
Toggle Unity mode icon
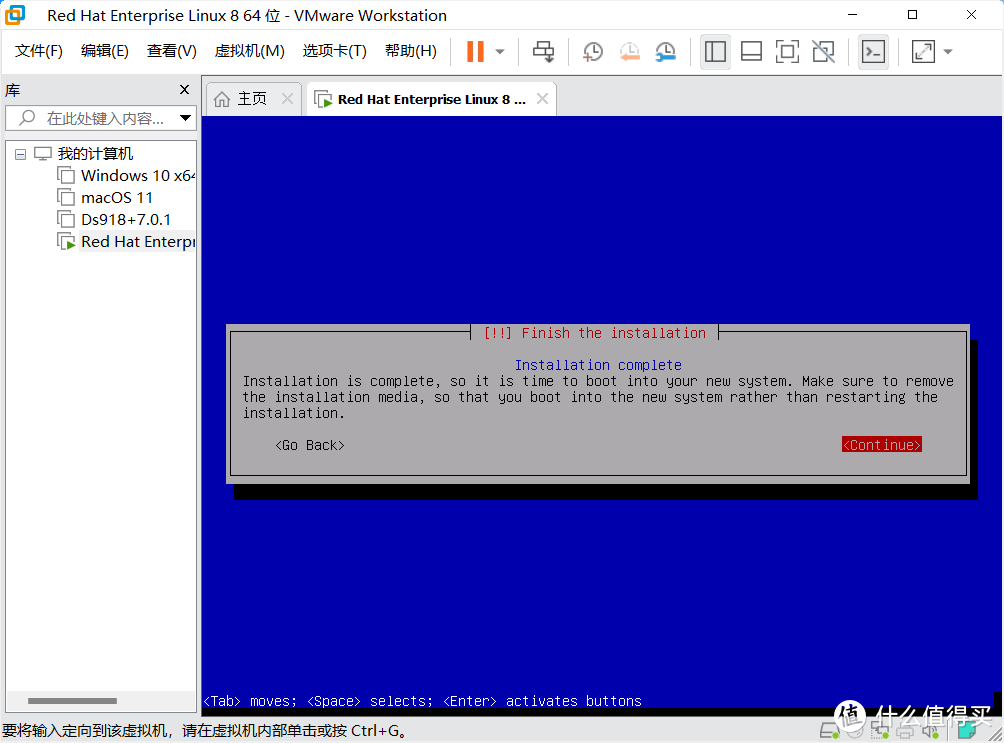point(823,52)
